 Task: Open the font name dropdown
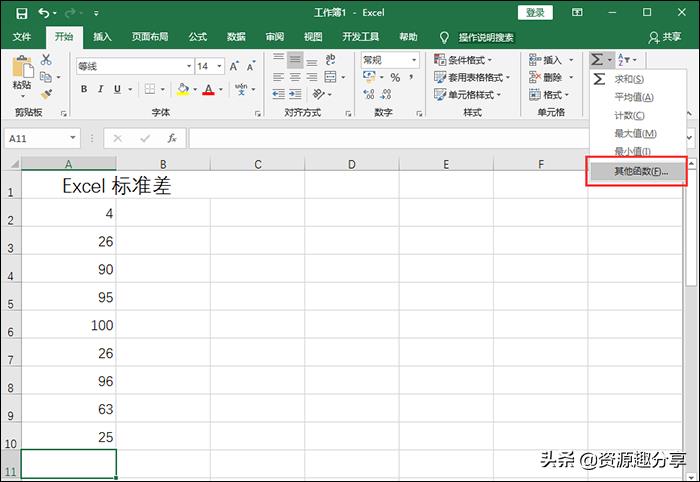click(x=187, y=66)
